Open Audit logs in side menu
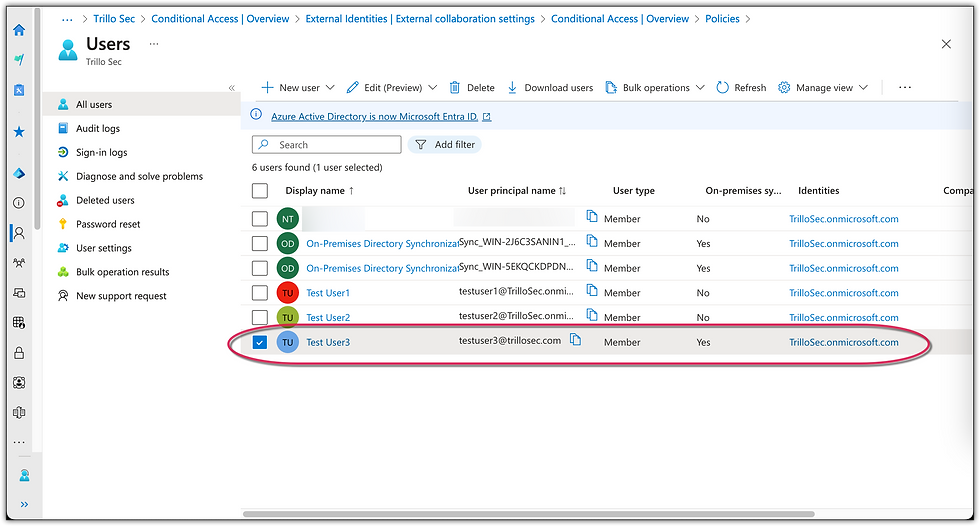Viewport: 980px width, 526px height. click(98, 128)
